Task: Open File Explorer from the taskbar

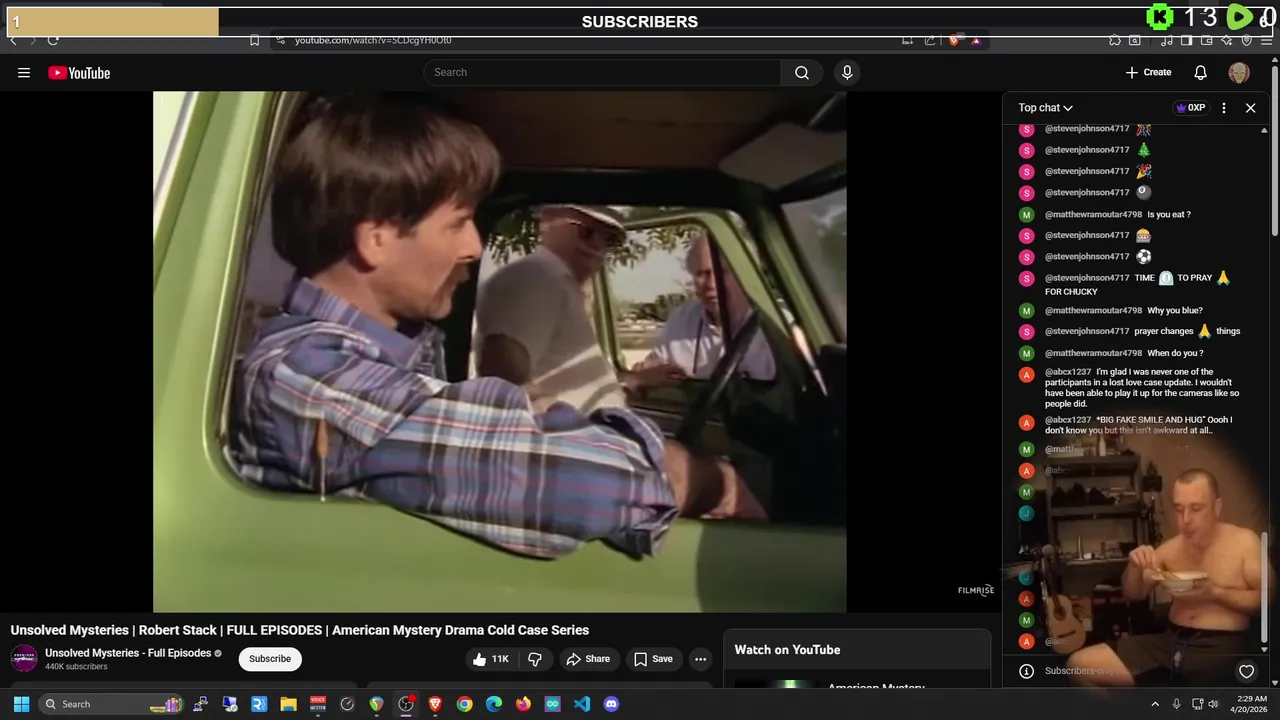Action: pyautogui.click(x=288, y=704)
